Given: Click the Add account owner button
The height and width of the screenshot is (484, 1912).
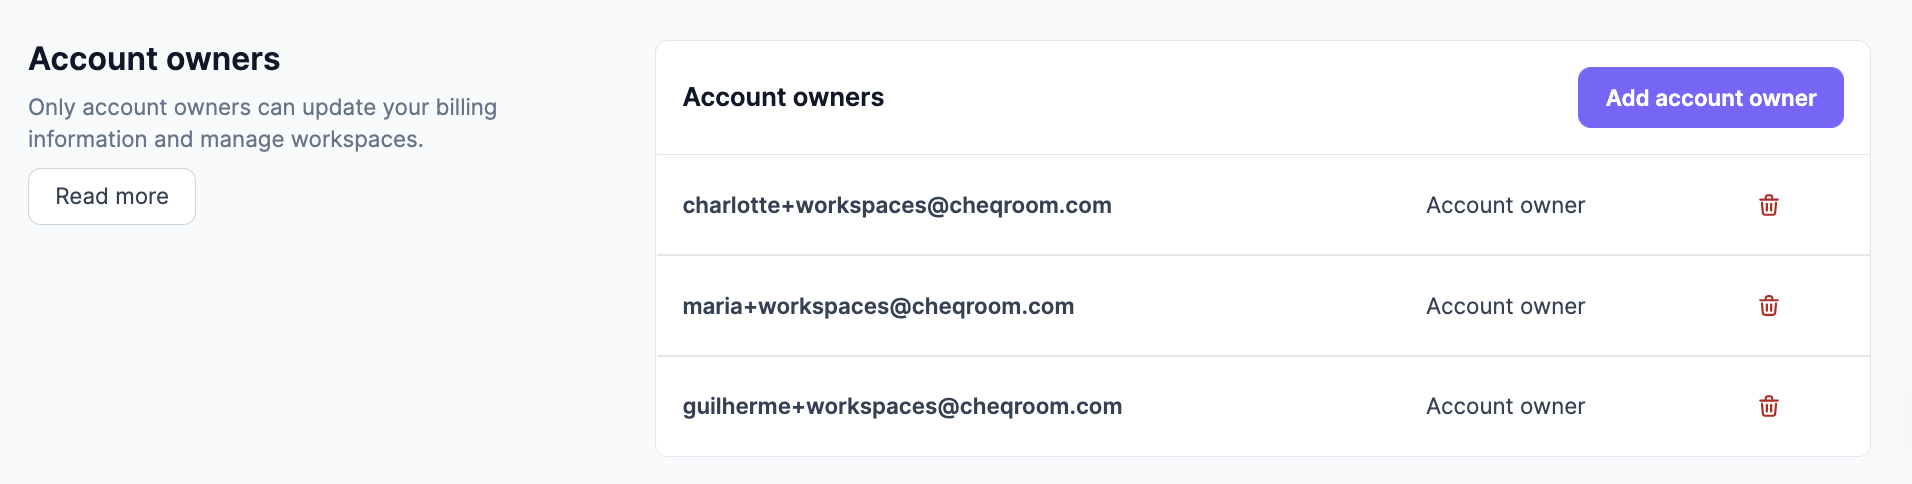Looking at the screenshot, I should click(x=1710, y=97).
